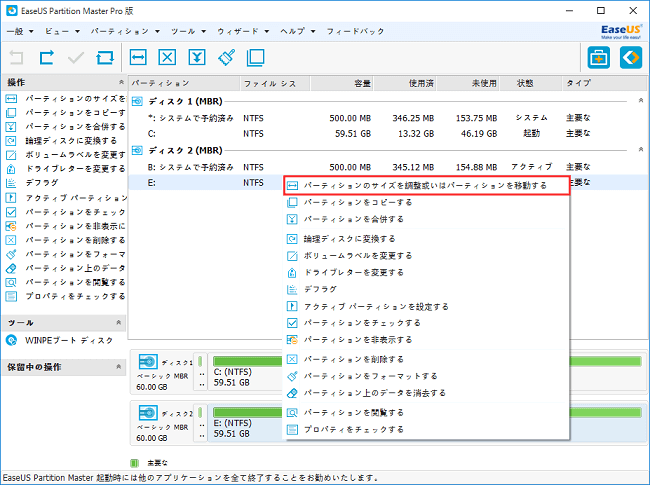Collapse the ディスク 1 group in list

641,100
